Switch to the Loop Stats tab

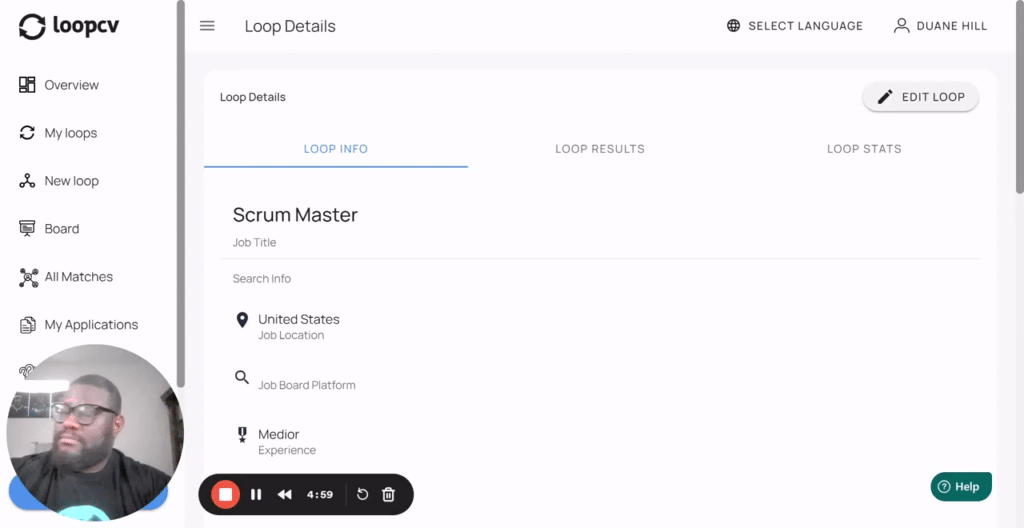[x=864, y=149]
